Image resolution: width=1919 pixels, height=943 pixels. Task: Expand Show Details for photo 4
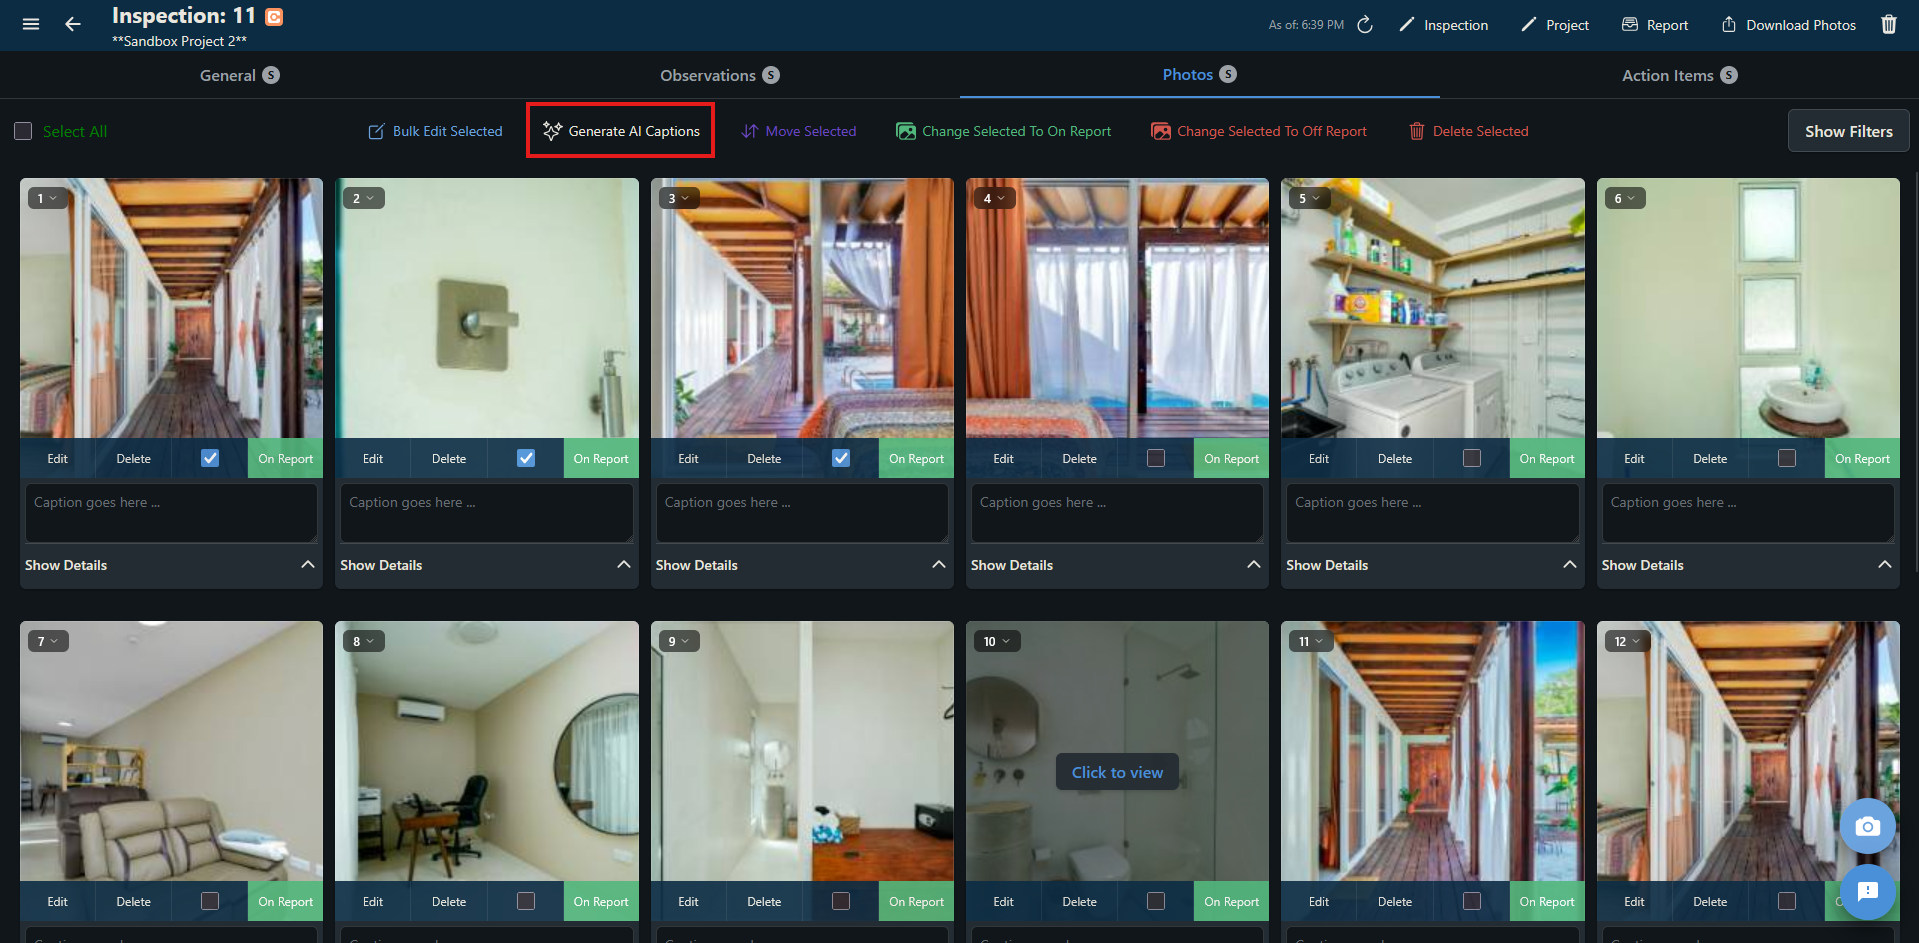1117,565
